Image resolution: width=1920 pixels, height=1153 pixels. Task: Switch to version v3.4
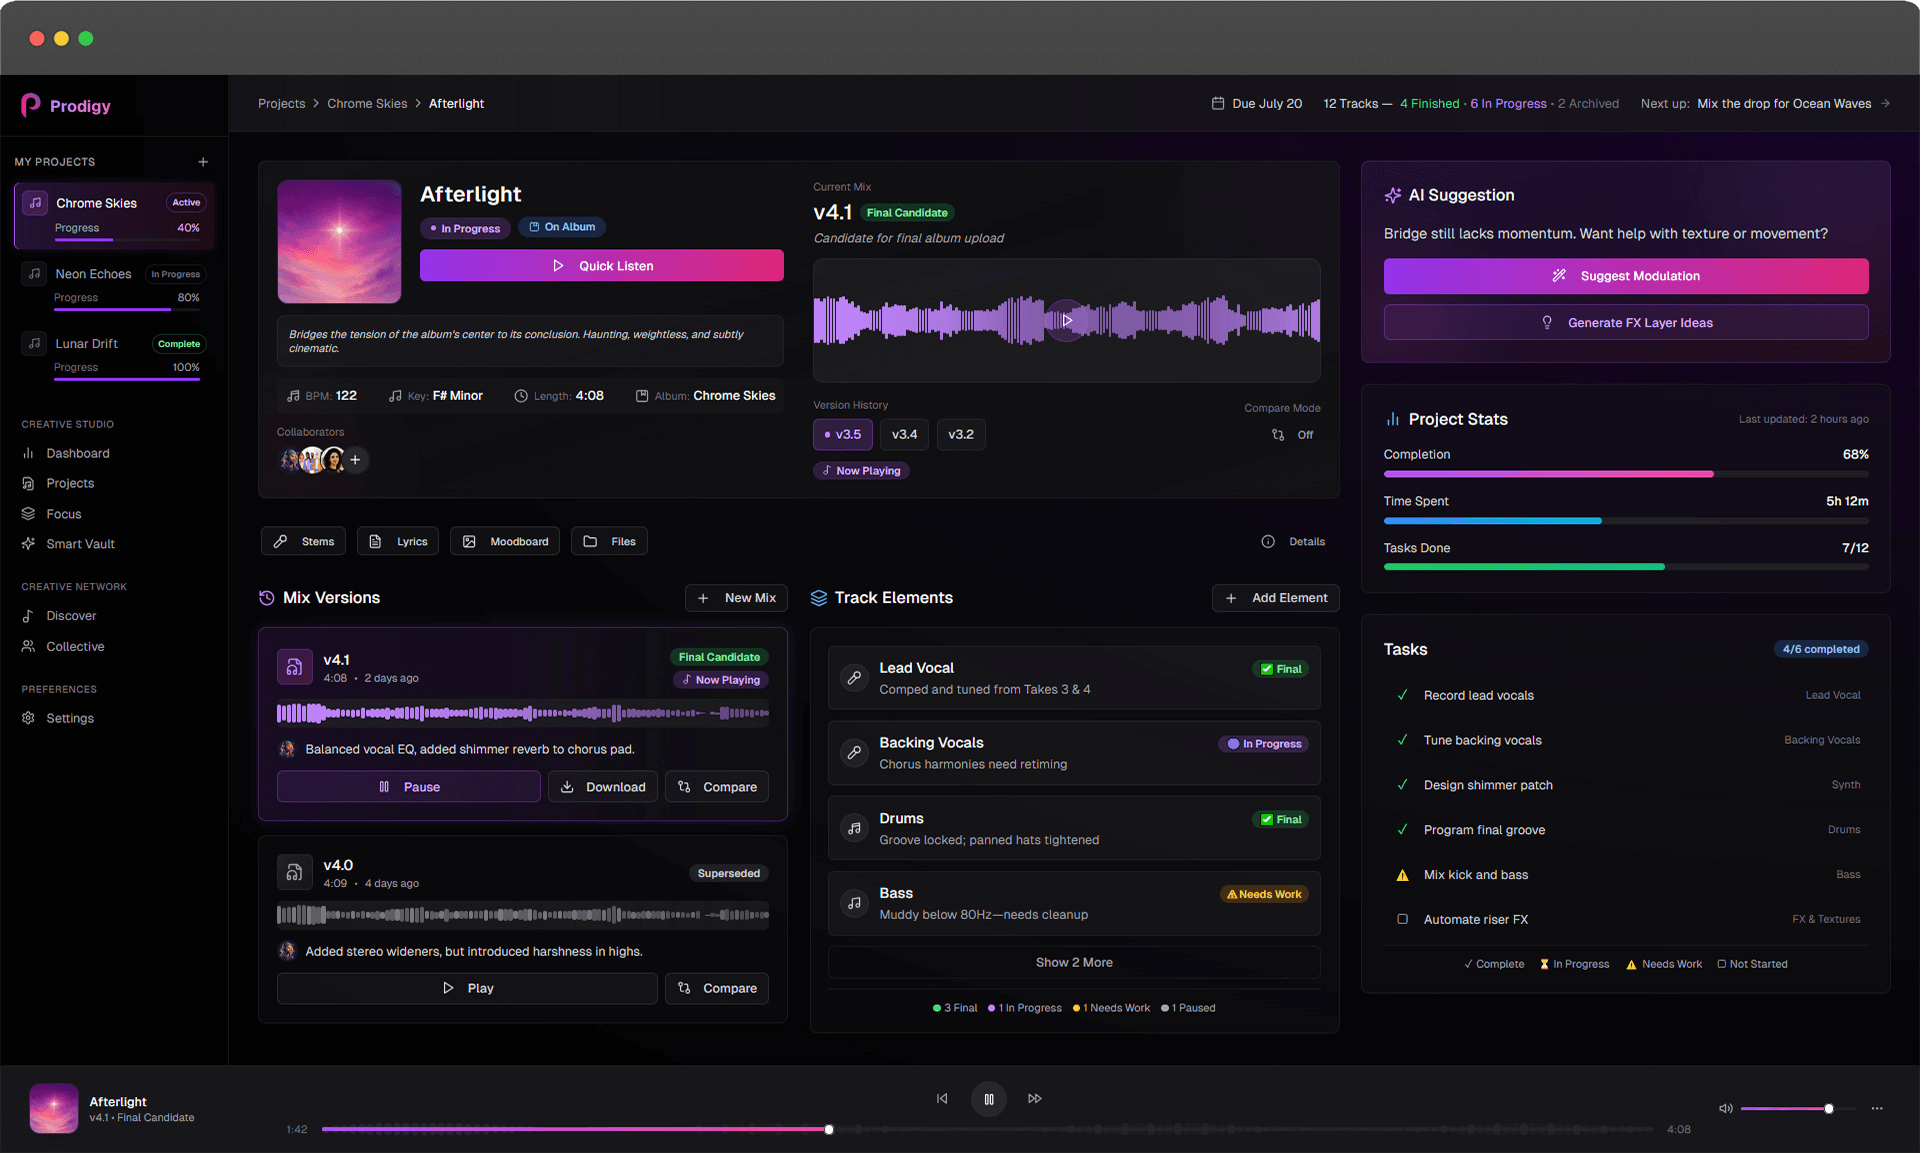tap(903, 434)
